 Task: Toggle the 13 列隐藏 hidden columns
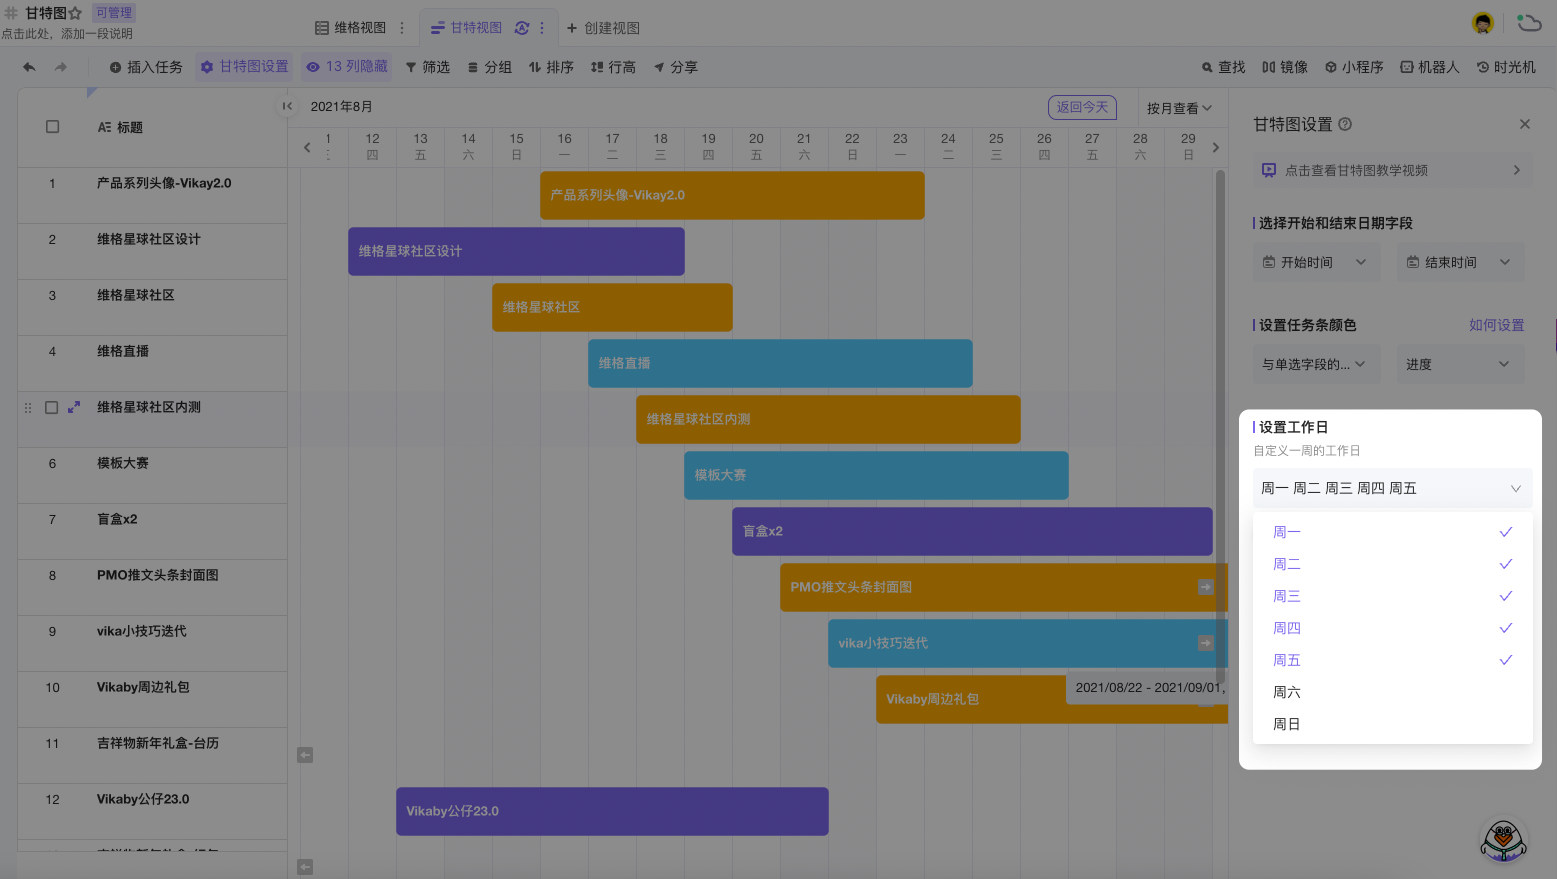tap(347, 67)
